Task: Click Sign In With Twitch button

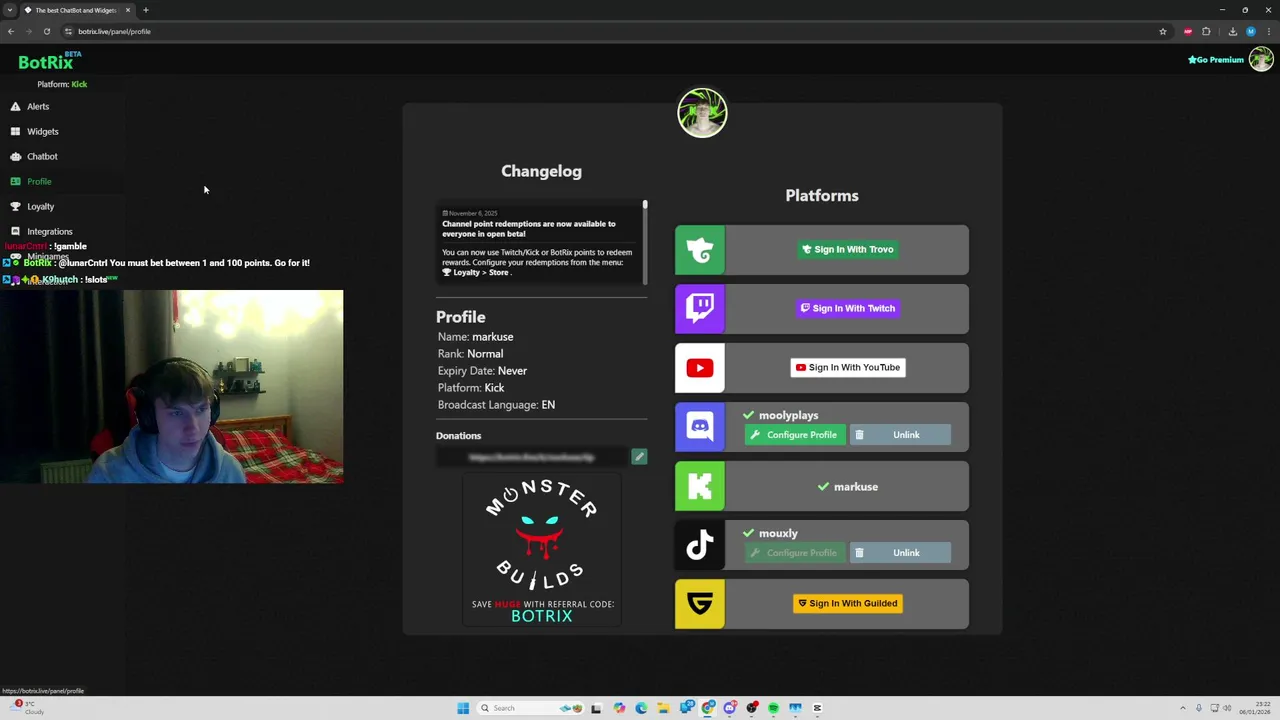Action: [x=847, y=308]
